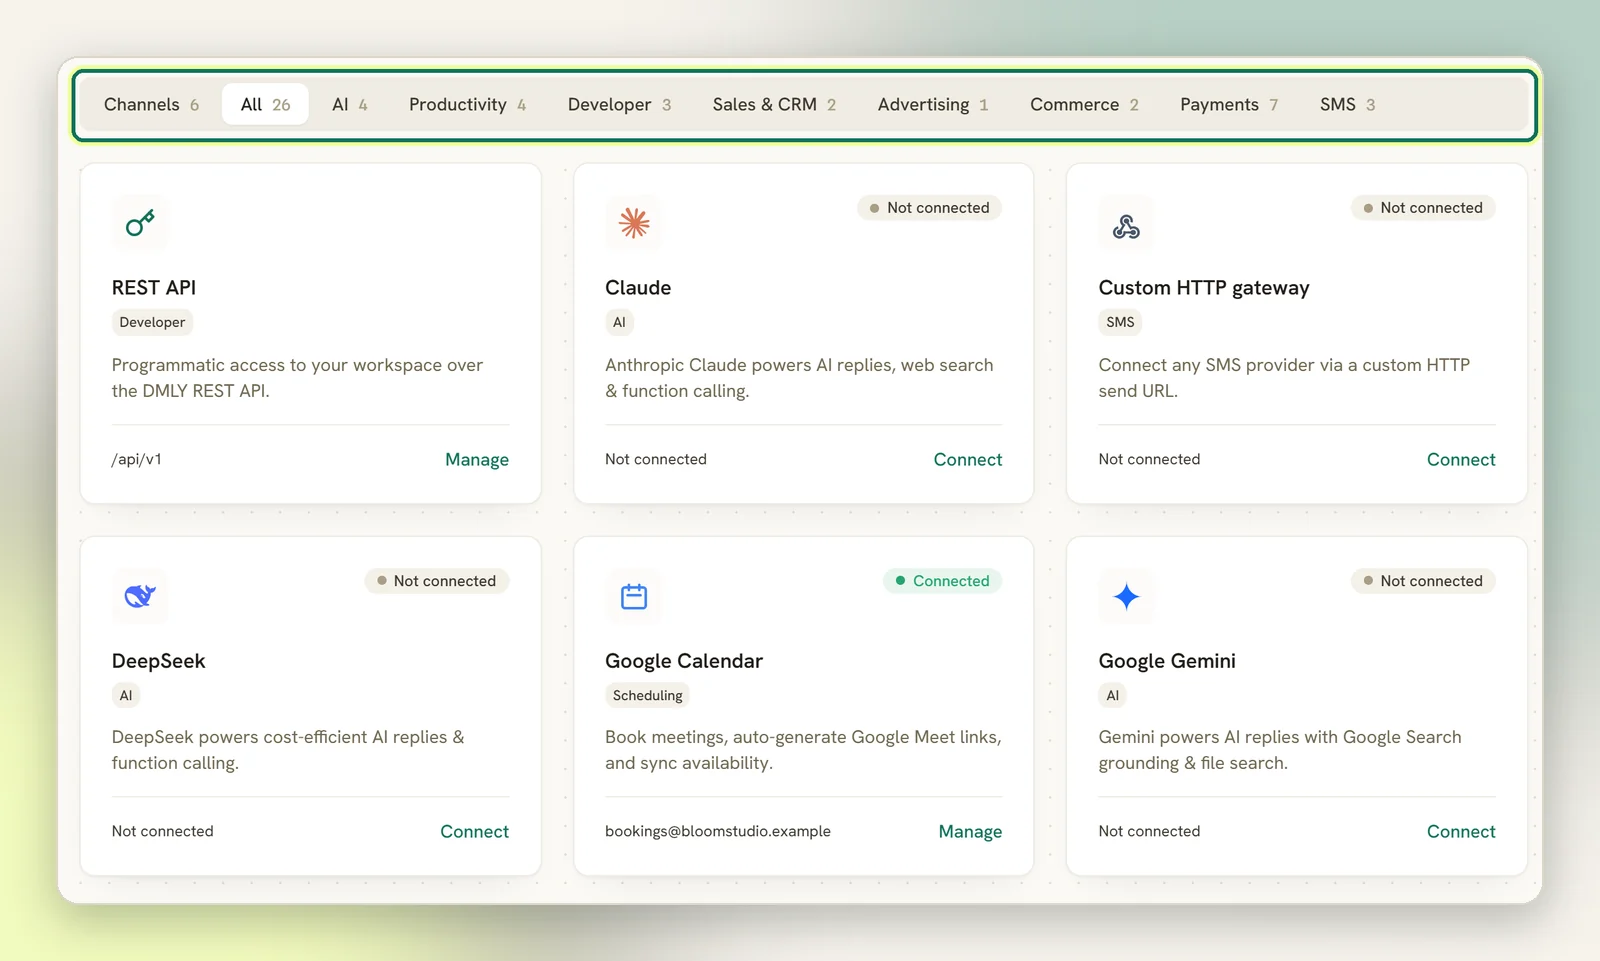Viewport: 1600px width, 961px height.
Task: Connect the Custom HTTP gateway
Action: [1461, 459]
